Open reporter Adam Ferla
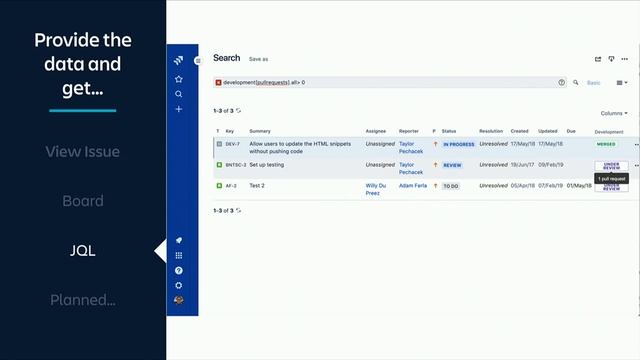The image size is (640, 360). coord(413,186)
